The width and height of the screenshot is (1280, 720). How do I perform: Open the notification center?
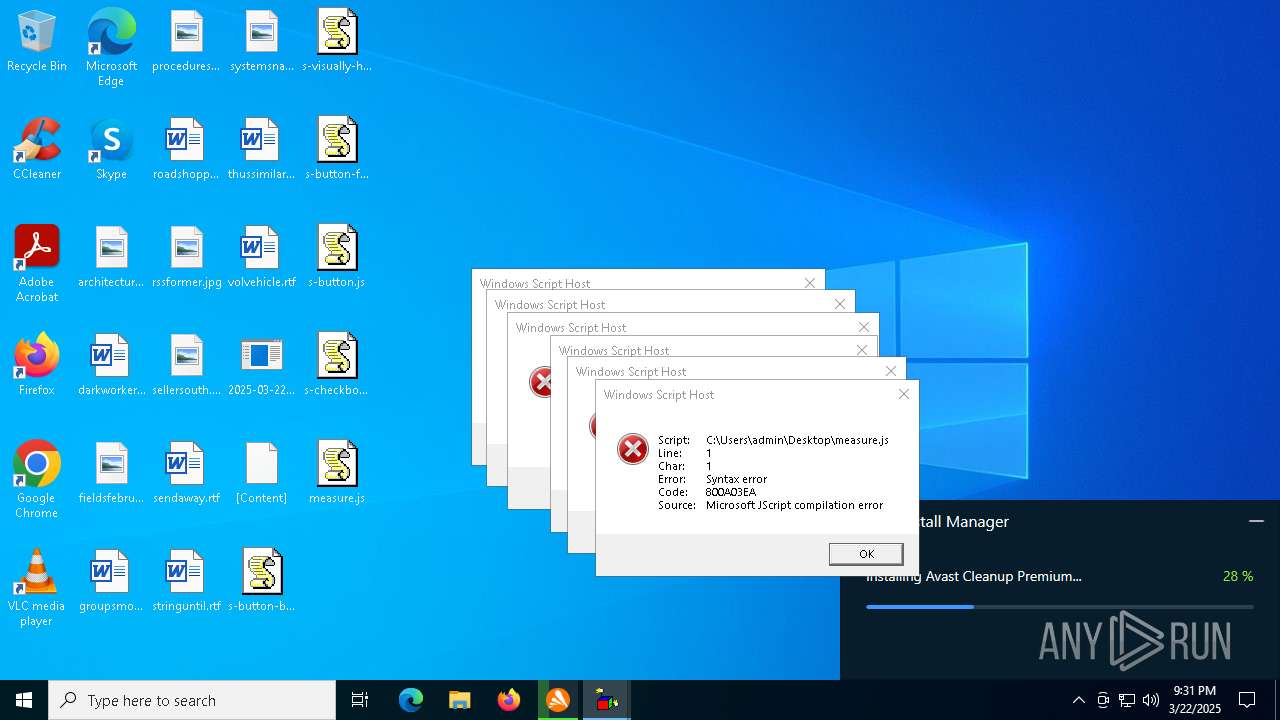tap(1247, 700)
